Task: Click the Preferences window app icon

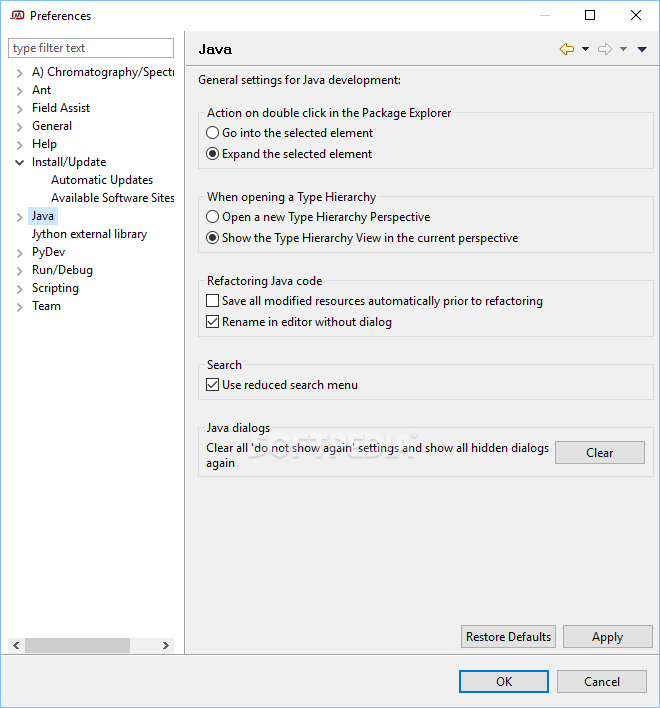Action: pos(17,15)
